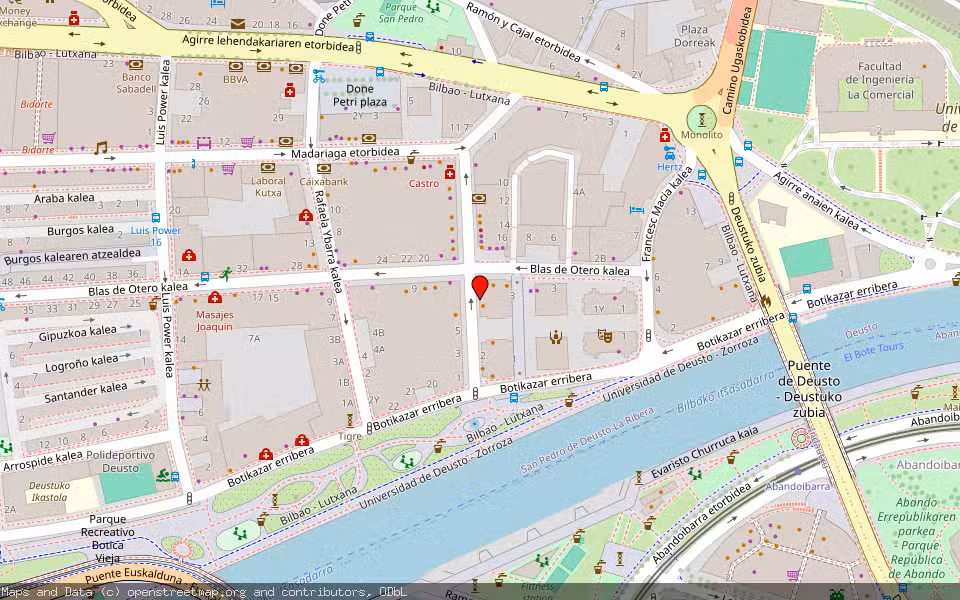
Task: Open the theatre masks icon near Universidad de Deusto
Action: pos(605,335)
